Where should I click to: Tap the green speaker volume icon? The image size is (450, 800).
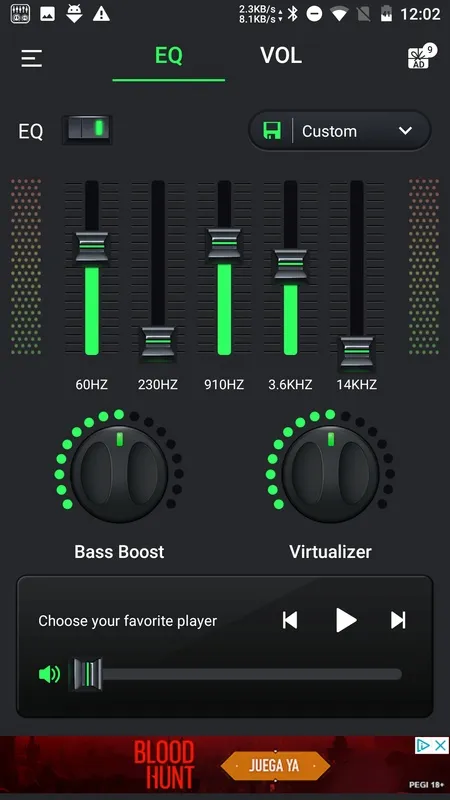click(x=49, y=674)
